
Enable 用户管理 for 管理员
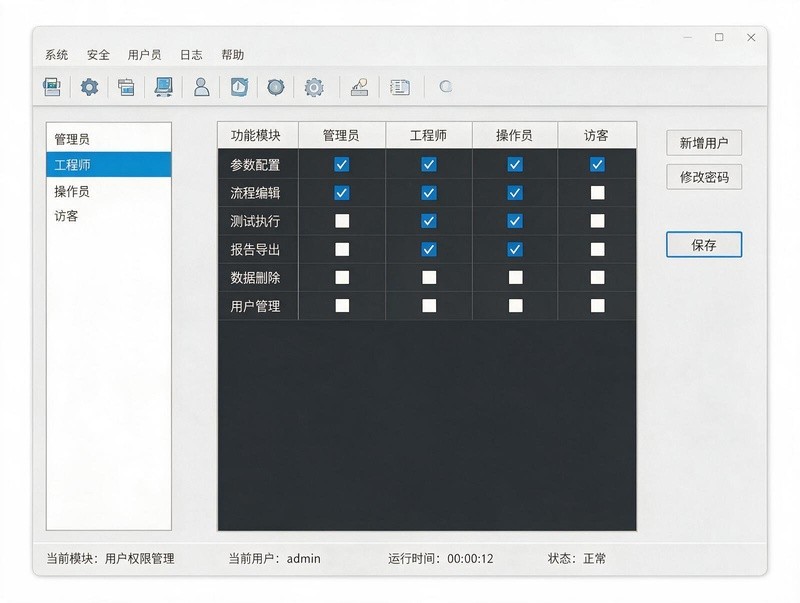tap(342, 306)
